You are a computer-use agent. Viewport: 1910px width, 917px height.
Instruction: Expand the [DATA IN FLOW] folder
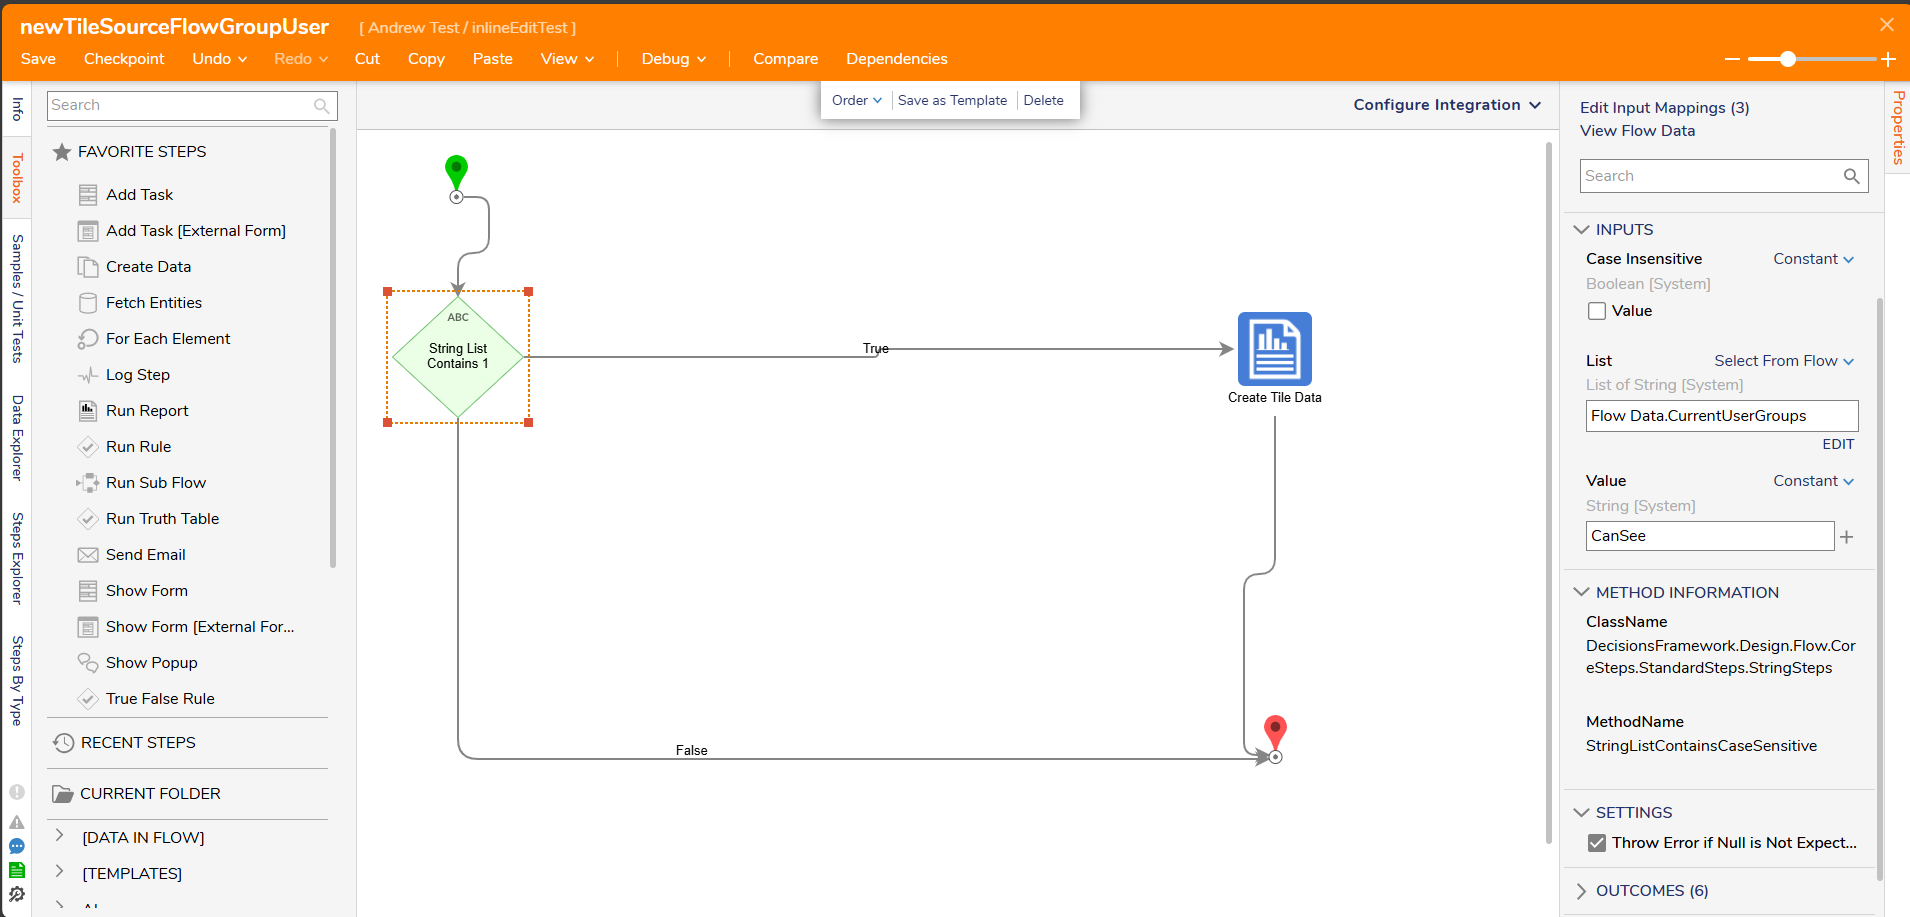[59, 837]
